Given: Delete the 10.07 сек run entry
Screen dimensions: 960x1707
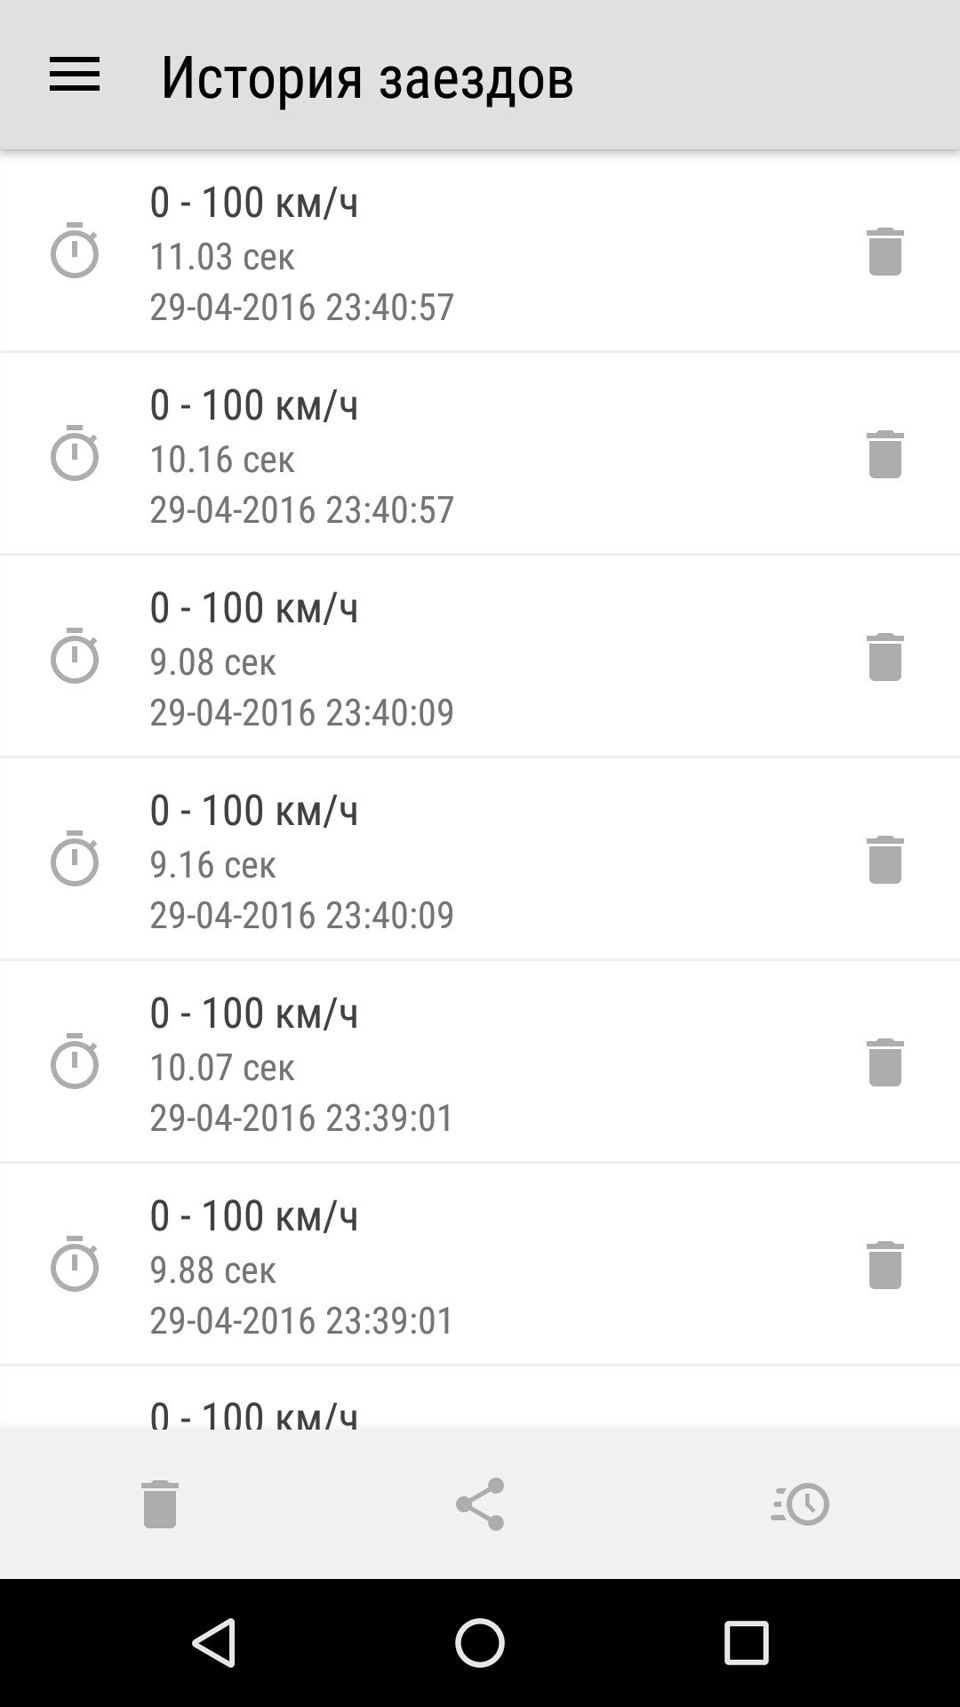Looking at the screenshot, I should [x=884, y=1062].
